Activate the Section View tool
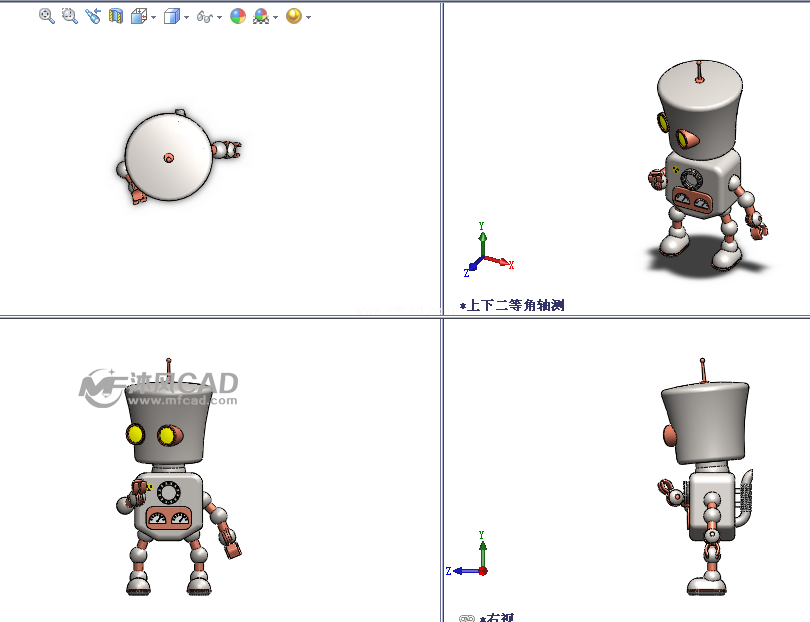 point(116,16)
